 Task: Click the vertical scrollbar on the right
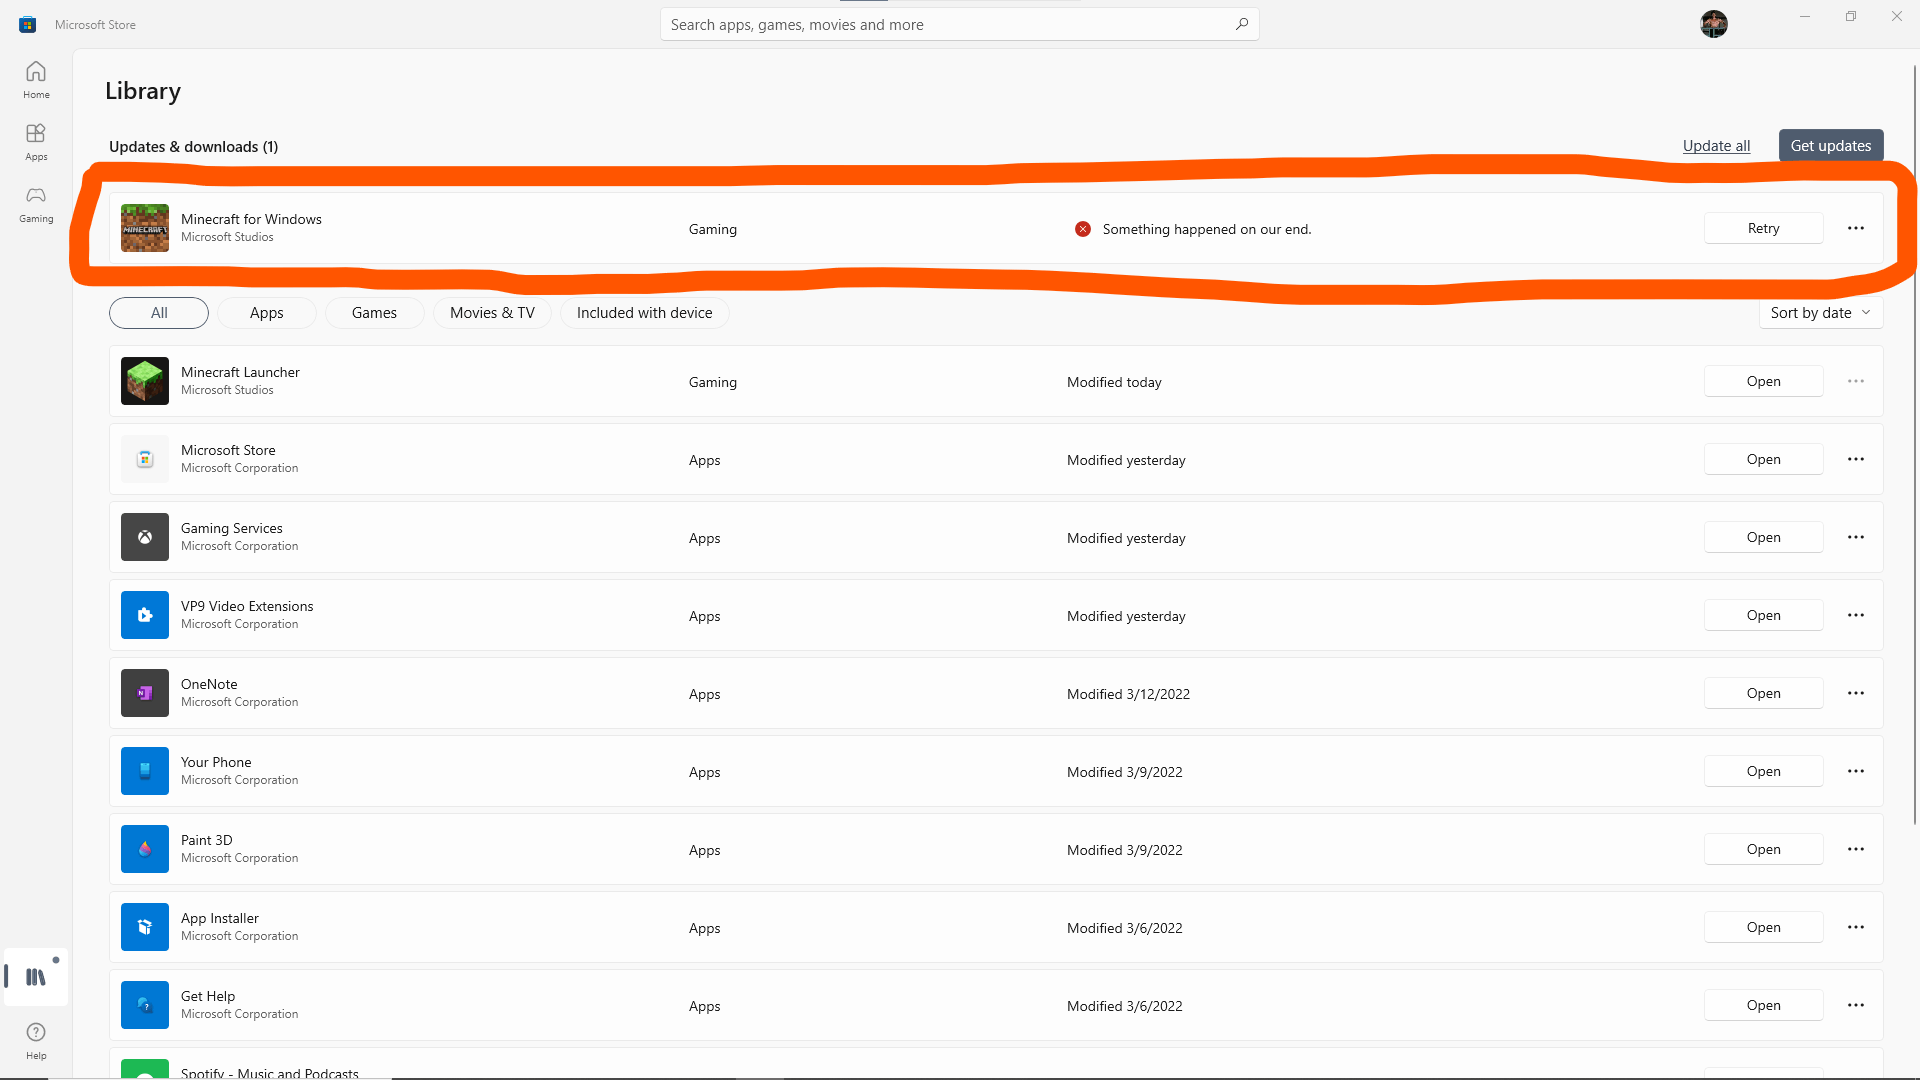[1915, 445]
